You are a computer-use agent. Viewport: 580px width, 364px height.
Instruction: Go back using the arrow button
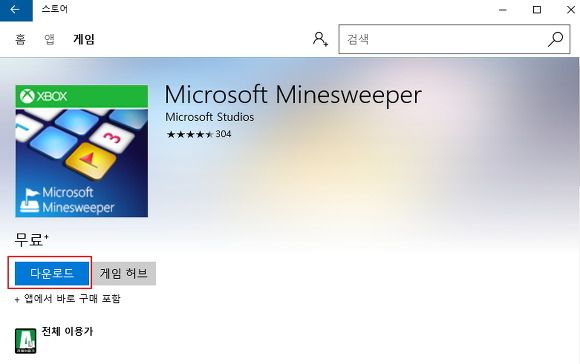(x=16, y=10)
